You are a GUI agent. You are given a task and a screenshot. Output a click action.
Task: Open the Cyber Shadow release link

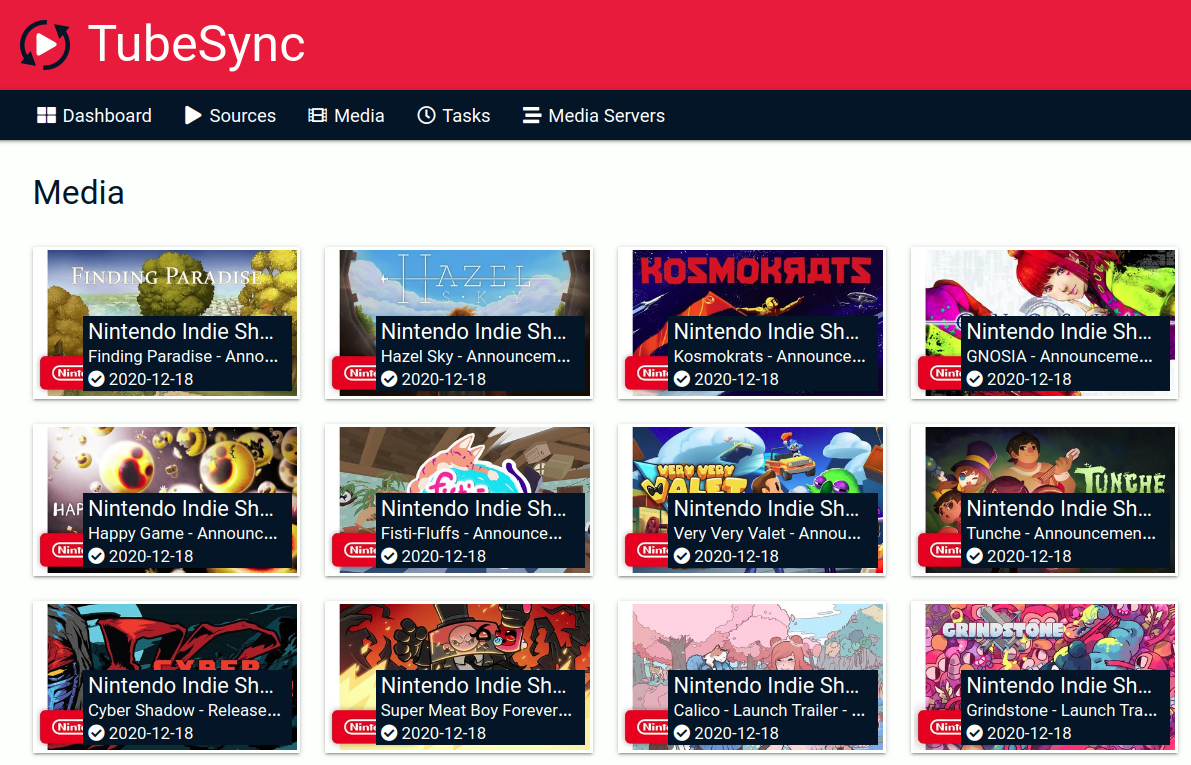pyautogui.click(x=185, y=710)
